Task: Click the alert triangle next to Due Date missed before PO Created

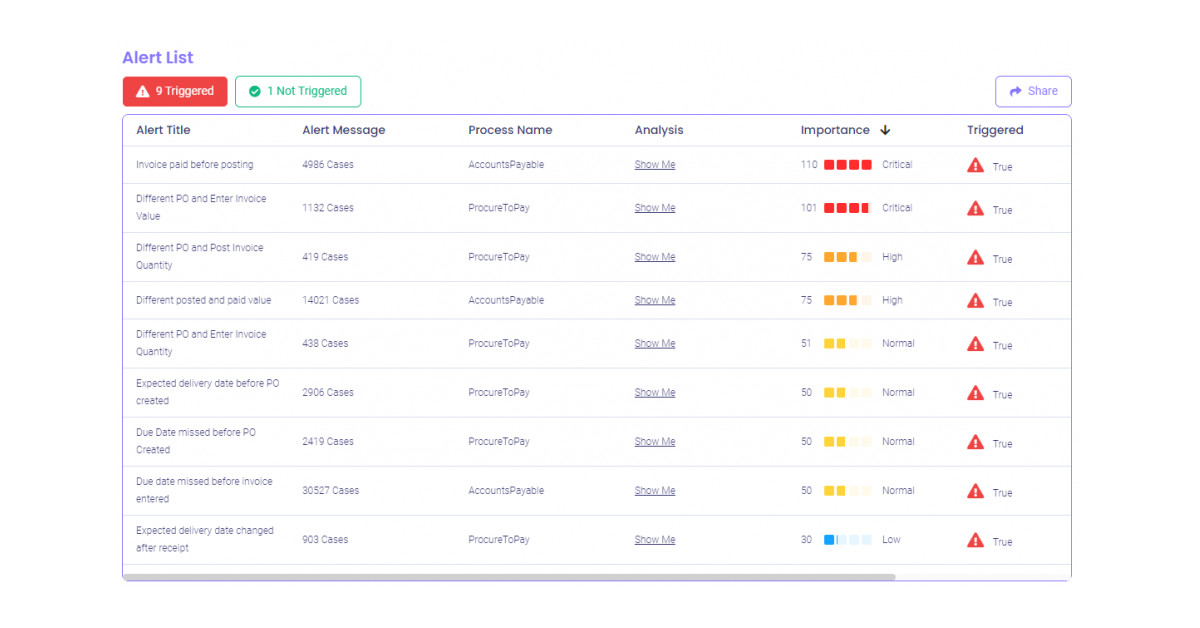Action: (x=975, y=441)
